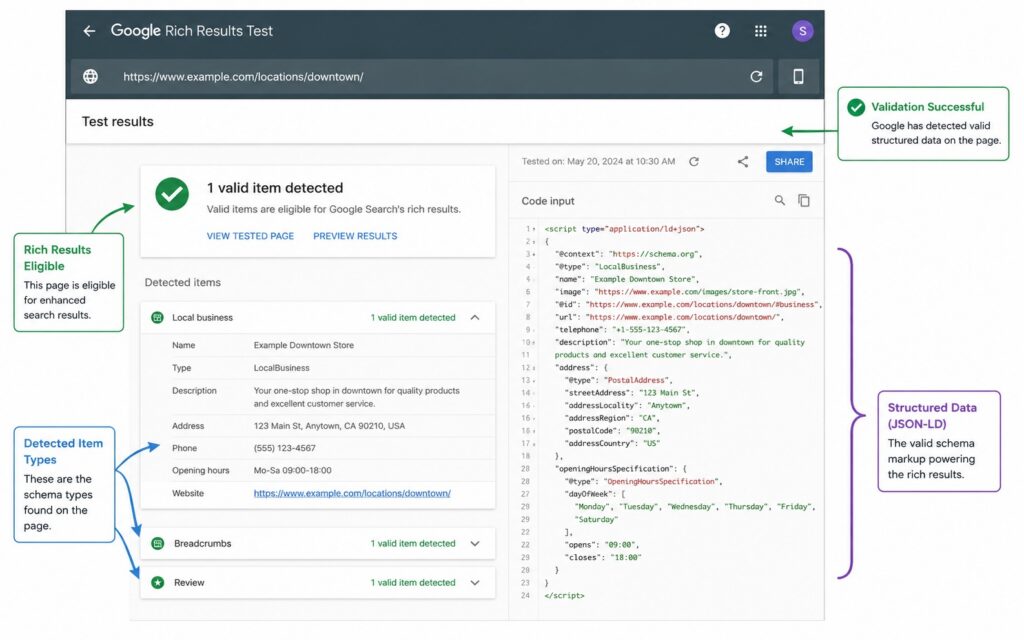The image size is (1024, 640).
Task: Click the Local business type icon
Action: point(157,317)
